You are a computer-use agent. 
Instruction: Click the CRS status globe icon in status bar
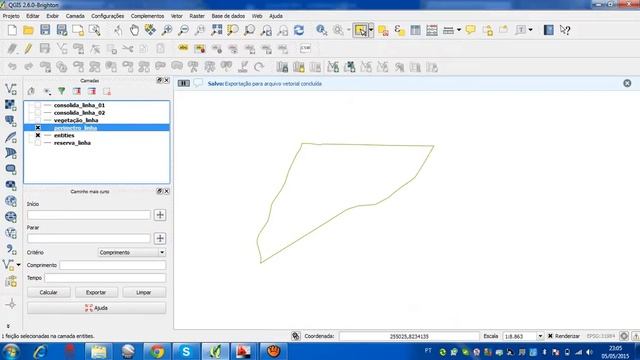[624, 336]
